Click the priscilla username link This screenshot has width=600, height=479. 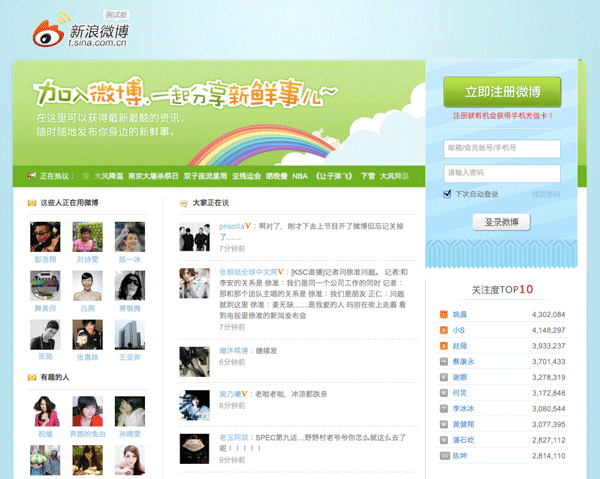coord(232,226)
